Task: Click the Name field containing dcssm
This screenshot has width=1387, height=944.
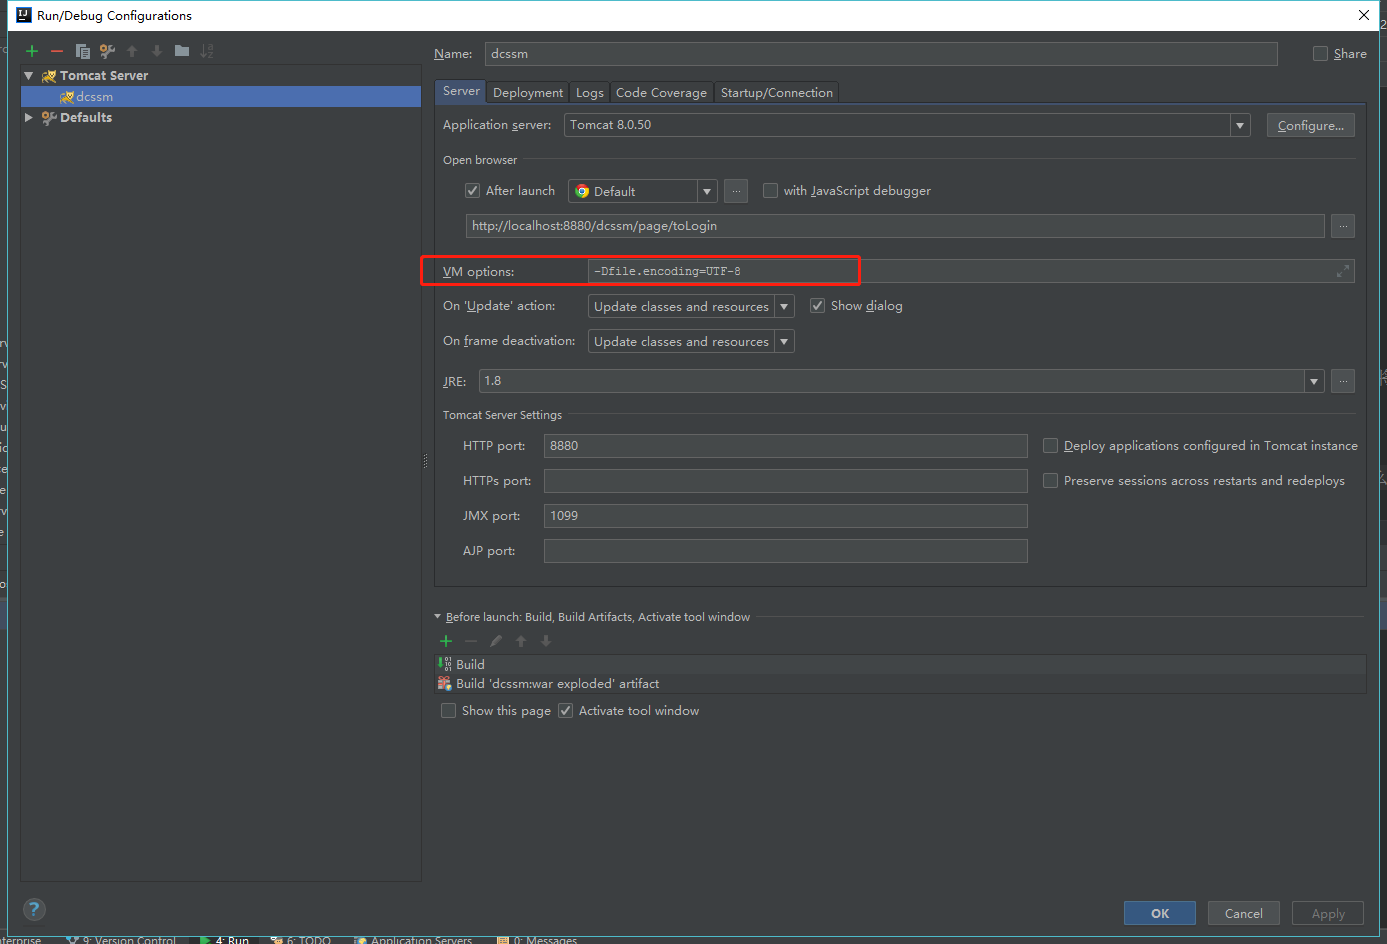Action: tap(881, 54)
